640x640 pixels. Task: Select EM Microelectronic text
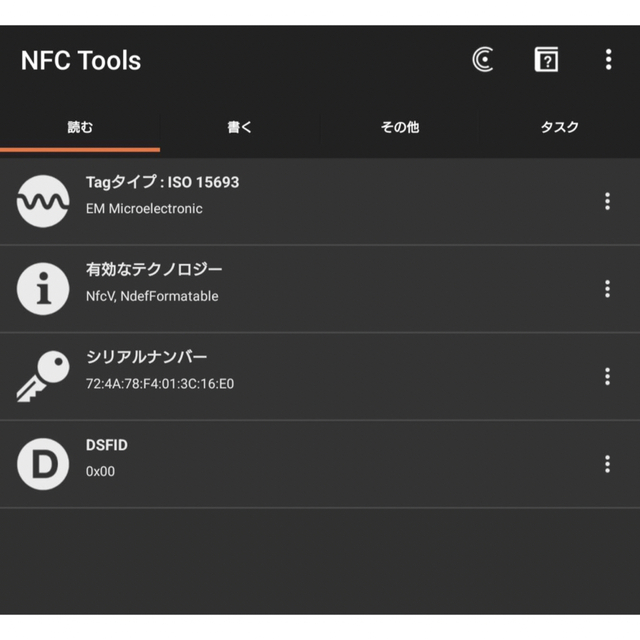pyautogui.click(x=144, y=209)
